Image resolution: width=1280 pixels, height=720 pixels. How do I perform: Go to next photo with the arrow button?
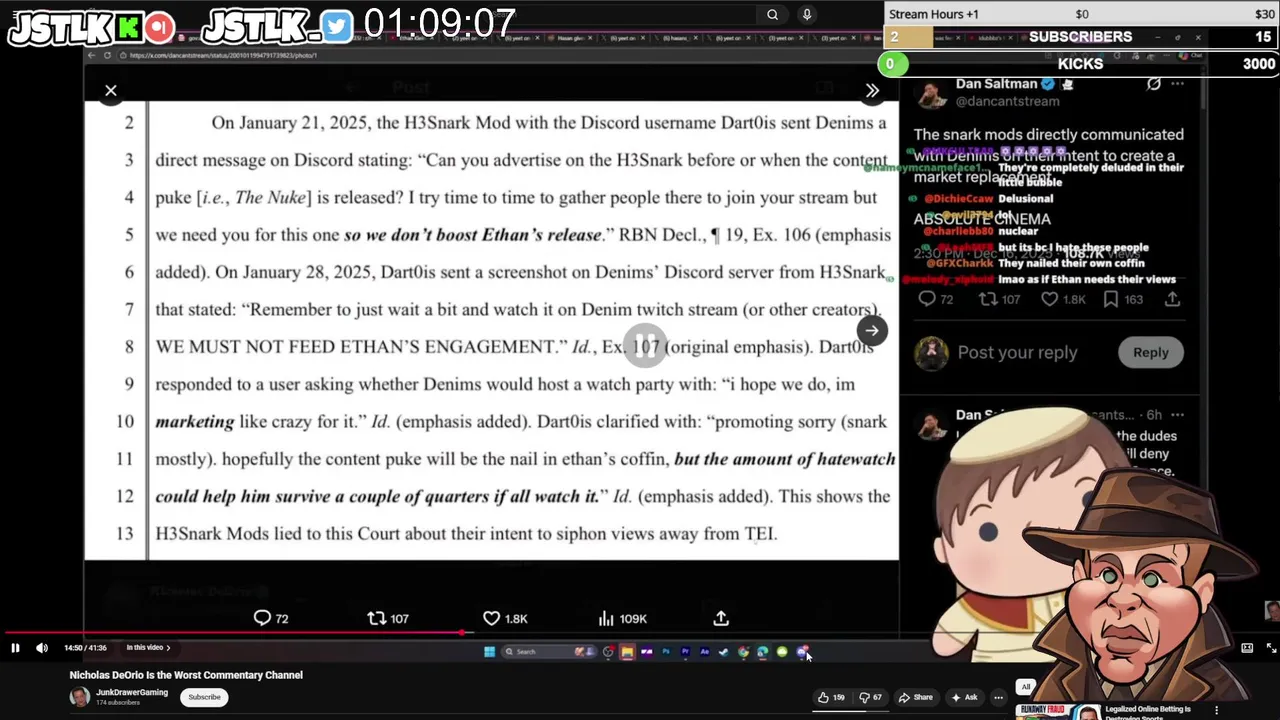[872, 331]
